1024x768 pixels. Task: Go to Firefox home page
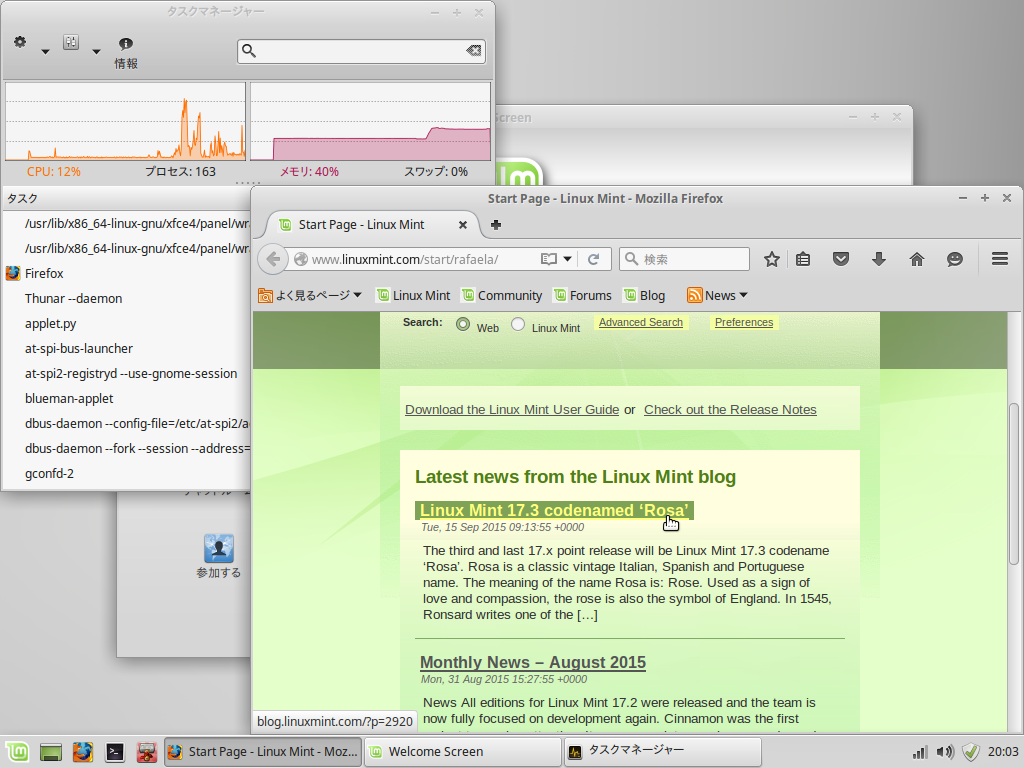pyautogui.click(x=917, y=259)
